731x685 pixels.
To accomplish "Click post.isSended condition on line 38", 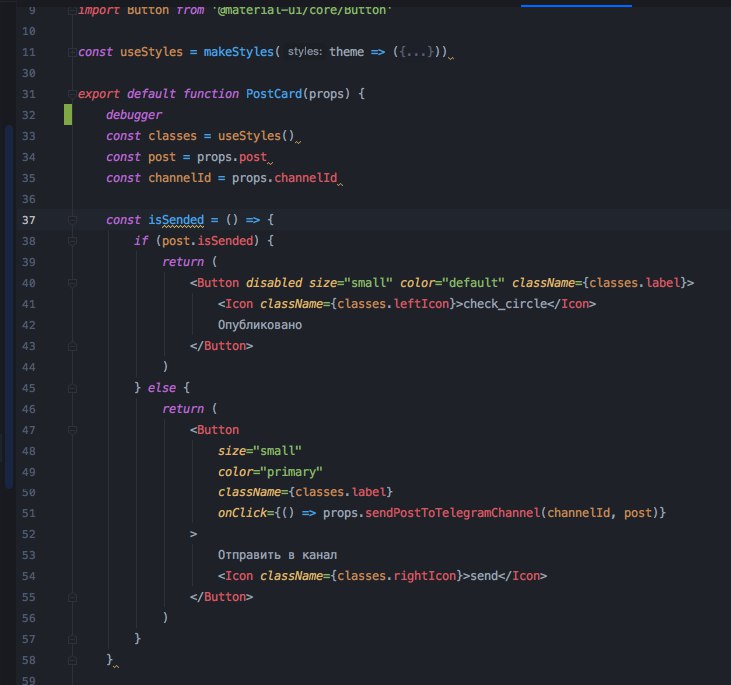I will (x=207, y=241).
